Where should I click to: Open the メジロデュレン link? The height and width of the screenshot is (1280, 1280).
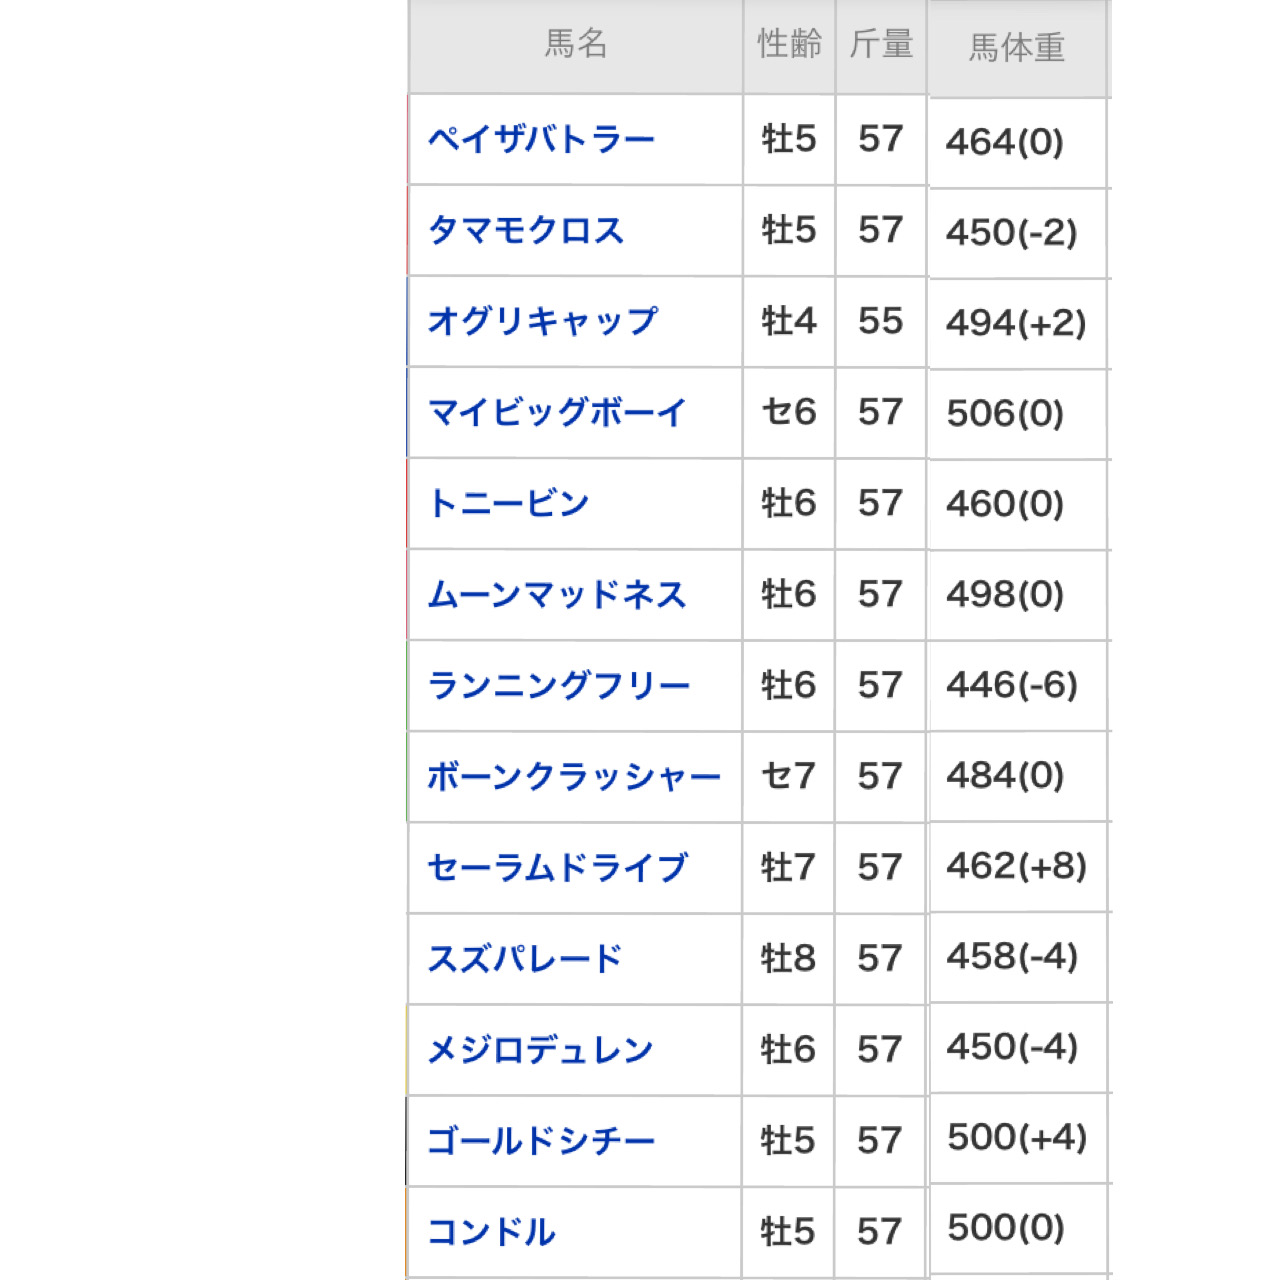click(541, 1049)
